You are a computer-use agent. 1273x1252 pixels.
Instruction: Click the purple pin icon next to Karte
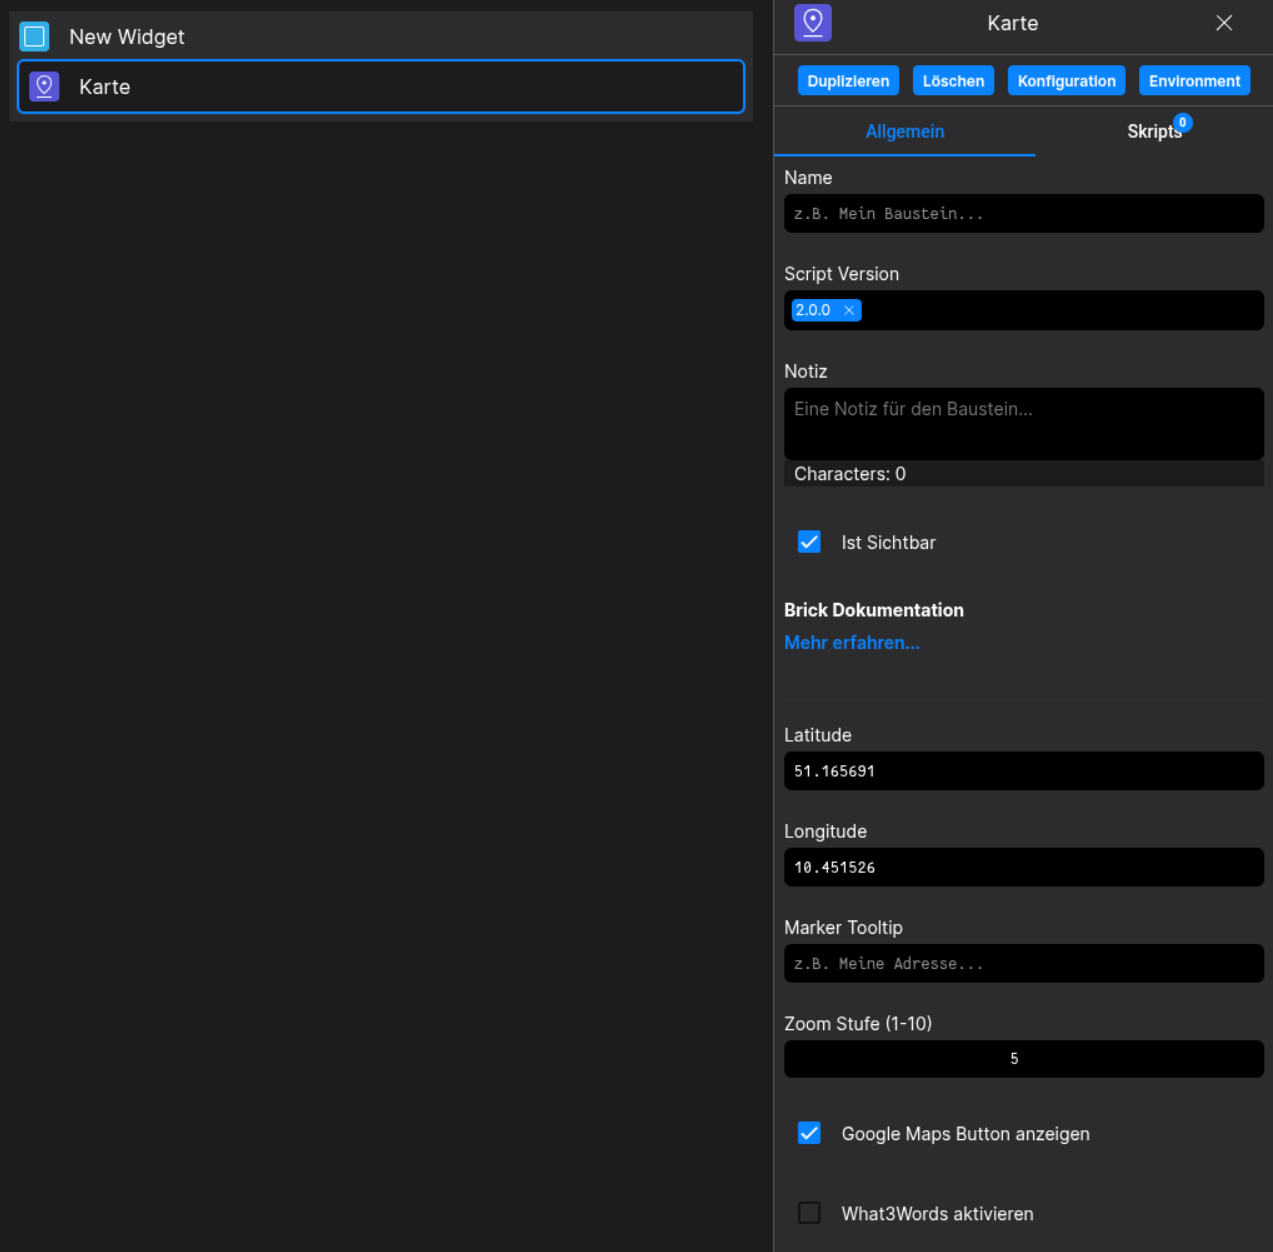43,86
